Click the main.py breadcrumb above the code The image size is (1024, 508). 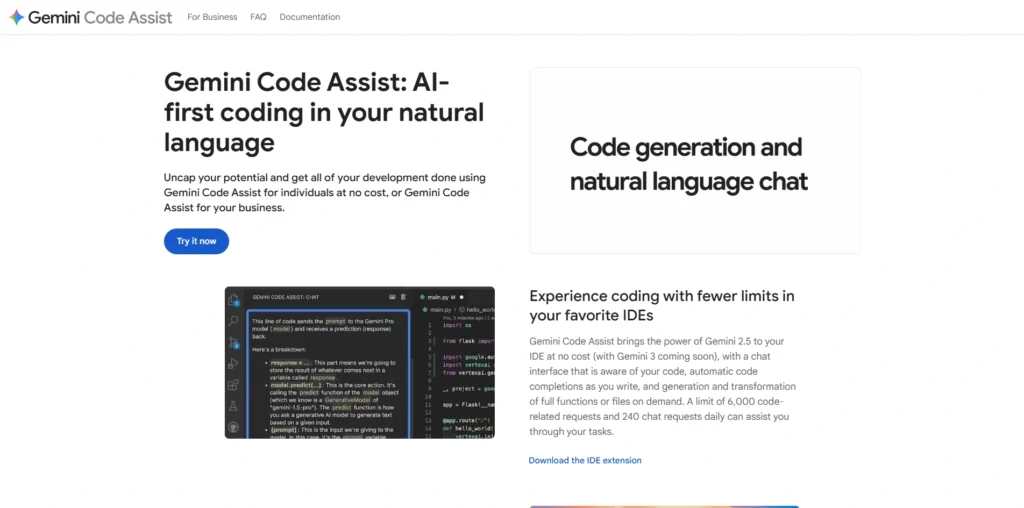point(436,310)
